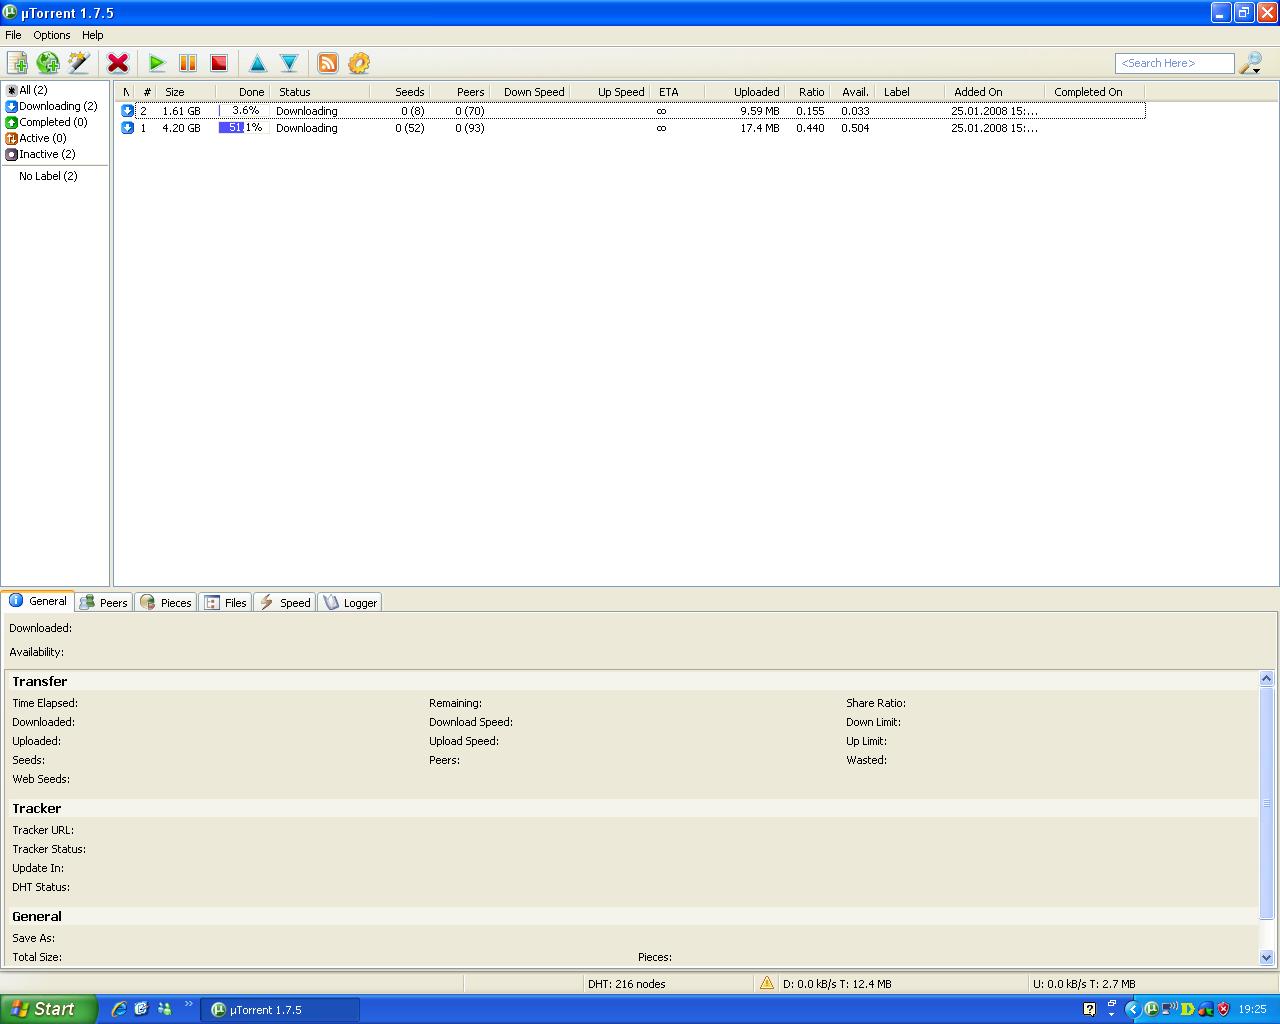Sort by the Done column header
This screenshot has height=1024, width=1280.
point(243,92)
